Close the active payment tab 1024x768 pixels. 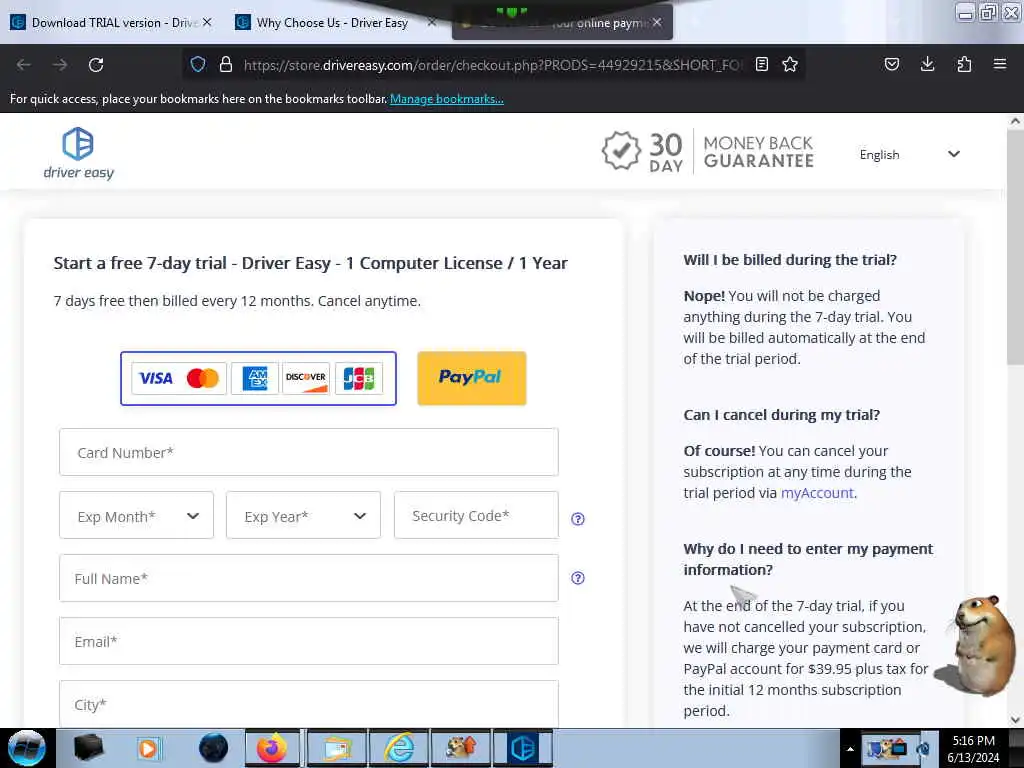657,22
